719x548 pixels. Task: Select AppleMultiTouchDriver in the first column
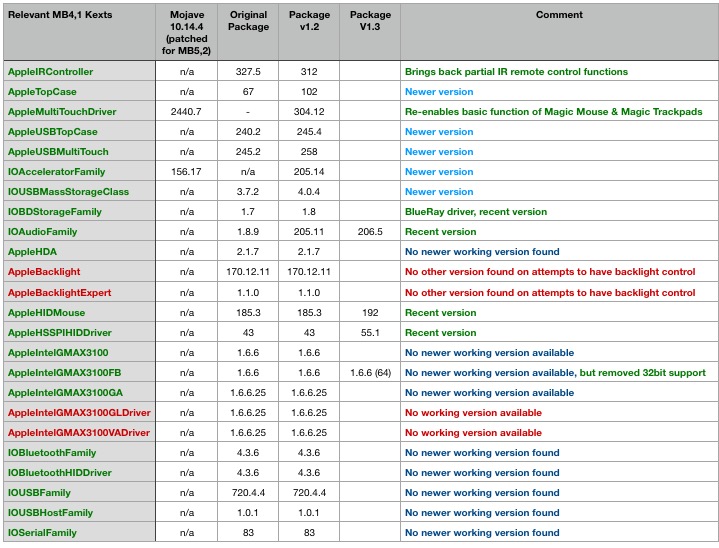tap(62, 112)
